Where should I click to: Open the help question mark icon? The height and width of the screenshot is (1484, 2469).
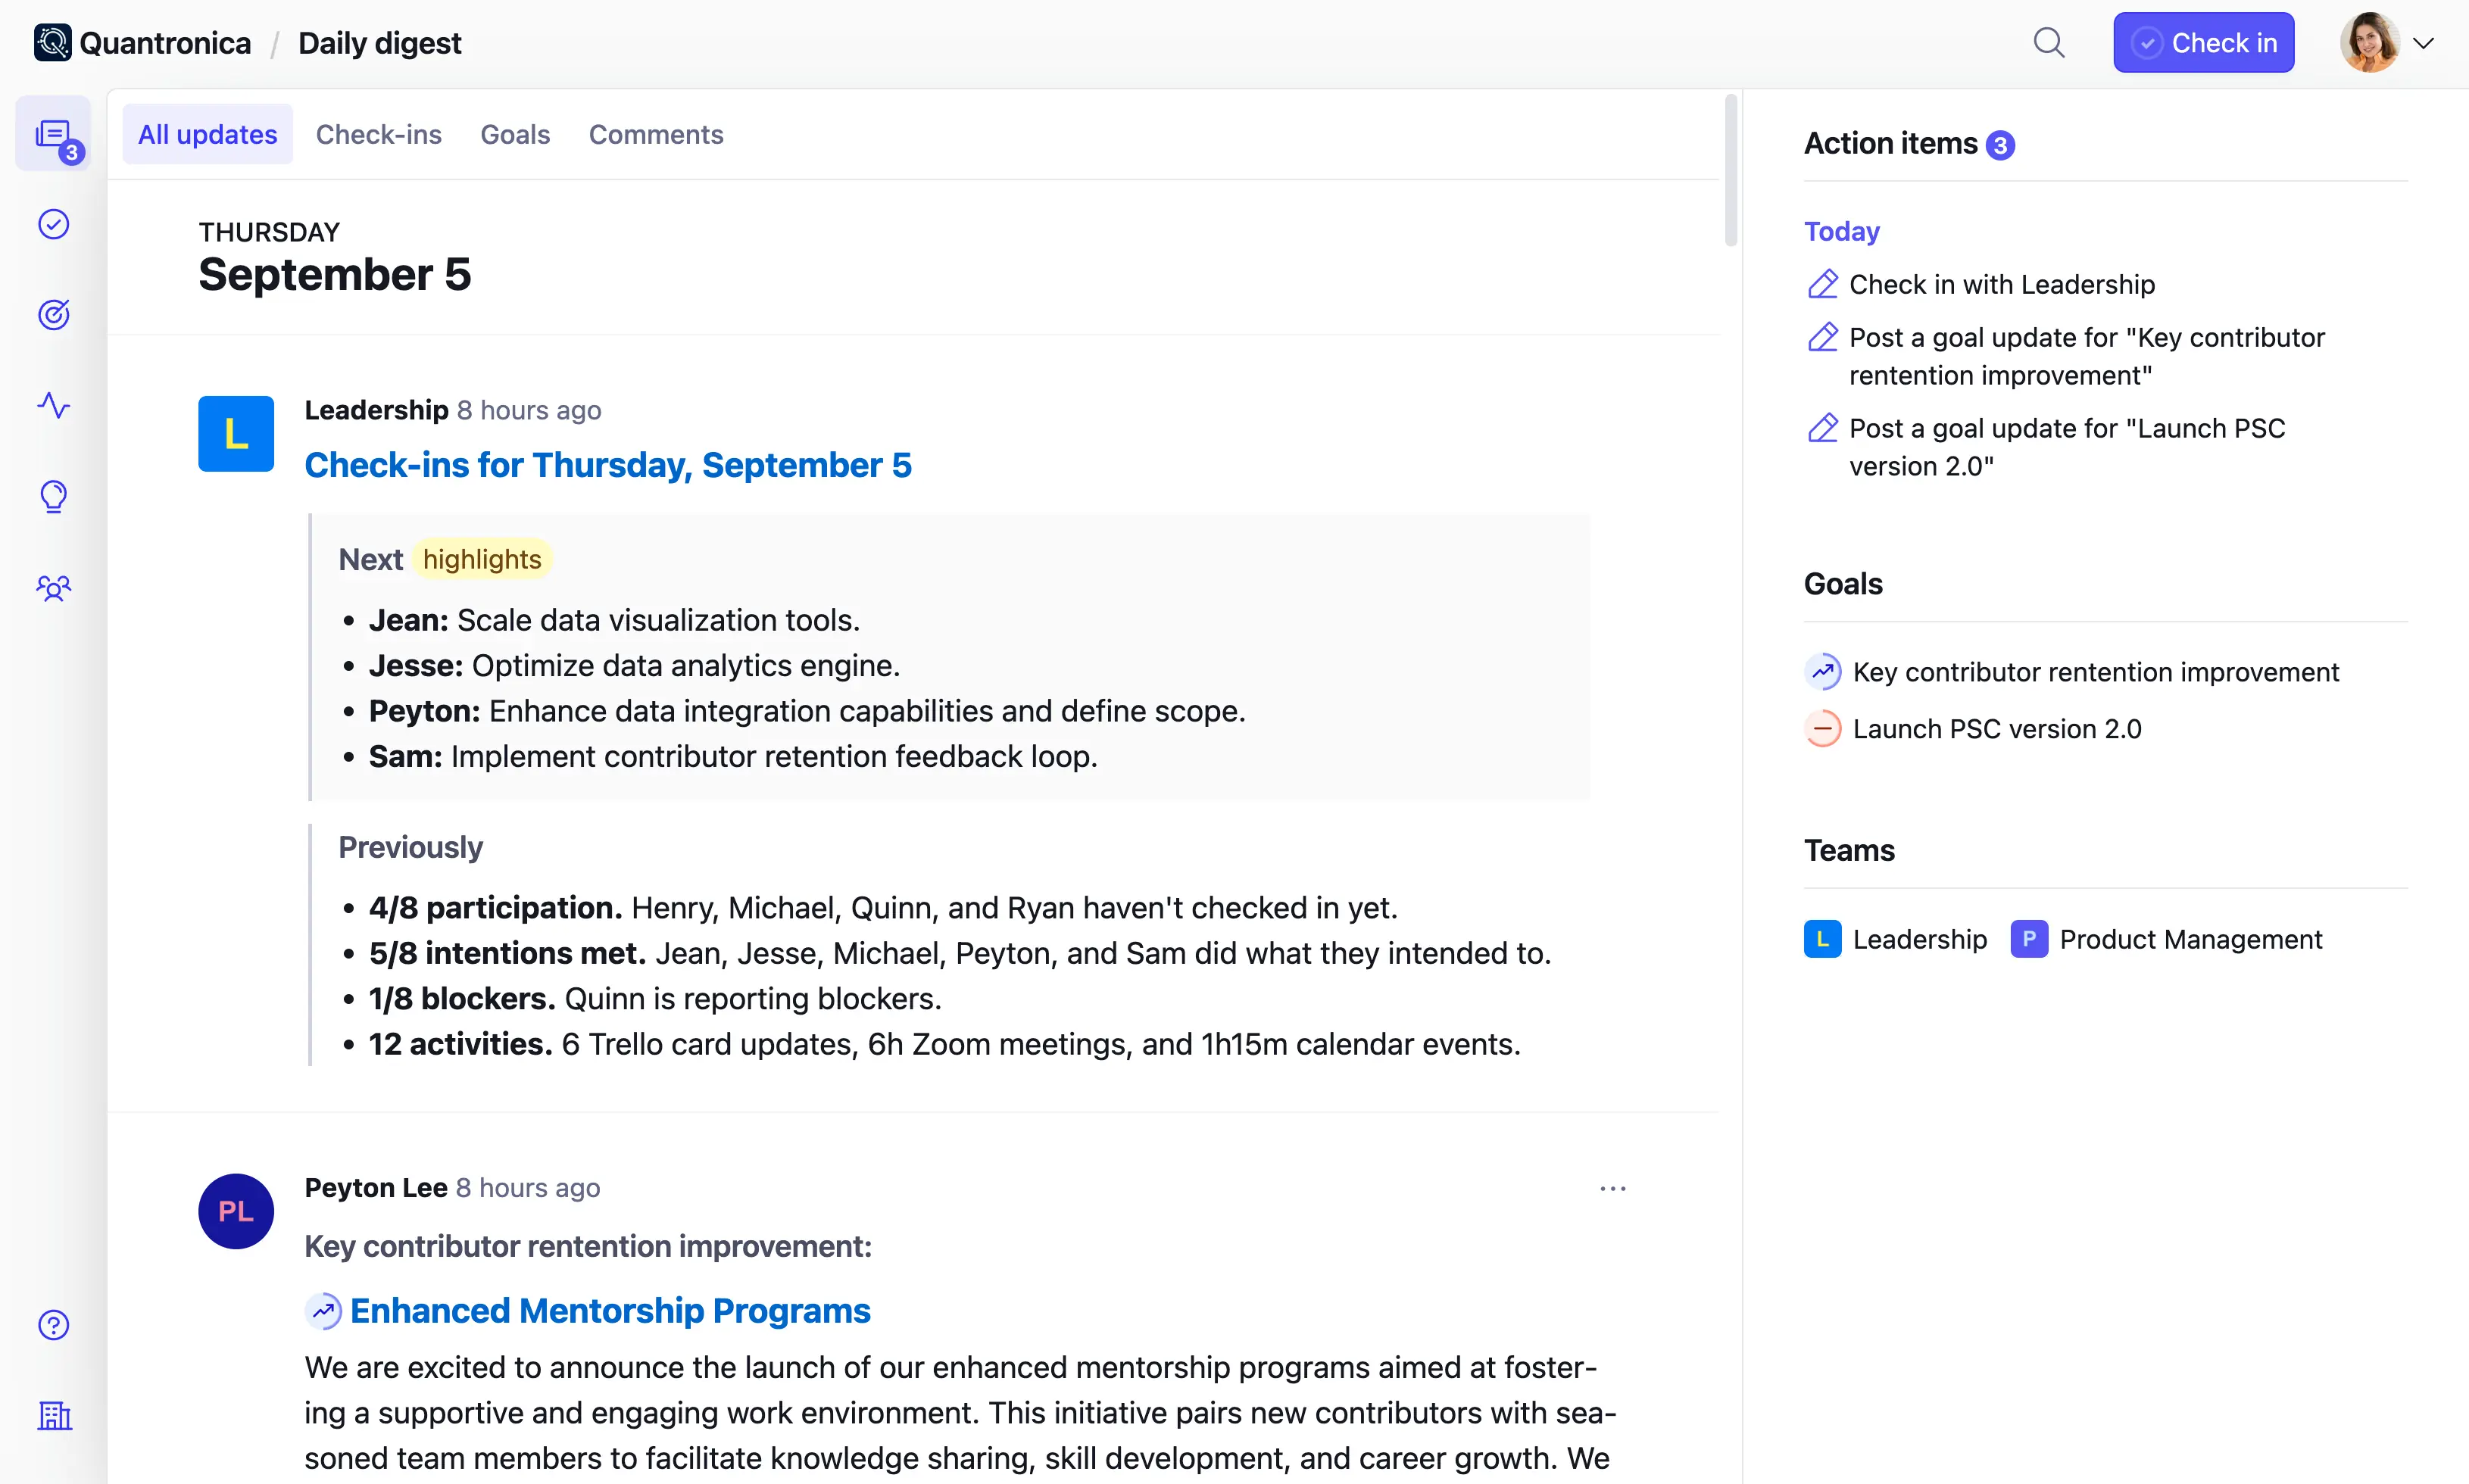point(53,1325)
